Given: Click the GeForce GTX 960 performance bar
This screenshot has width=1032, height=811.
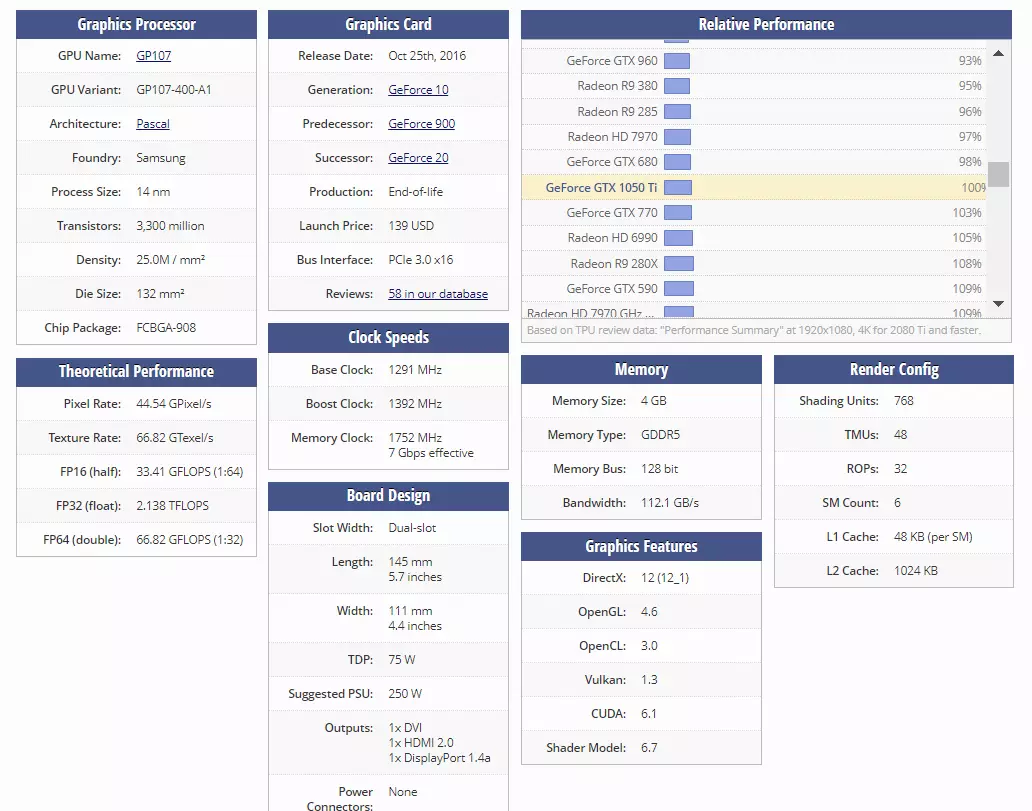Looking at the screenshot, I should [x=677, y=61].
